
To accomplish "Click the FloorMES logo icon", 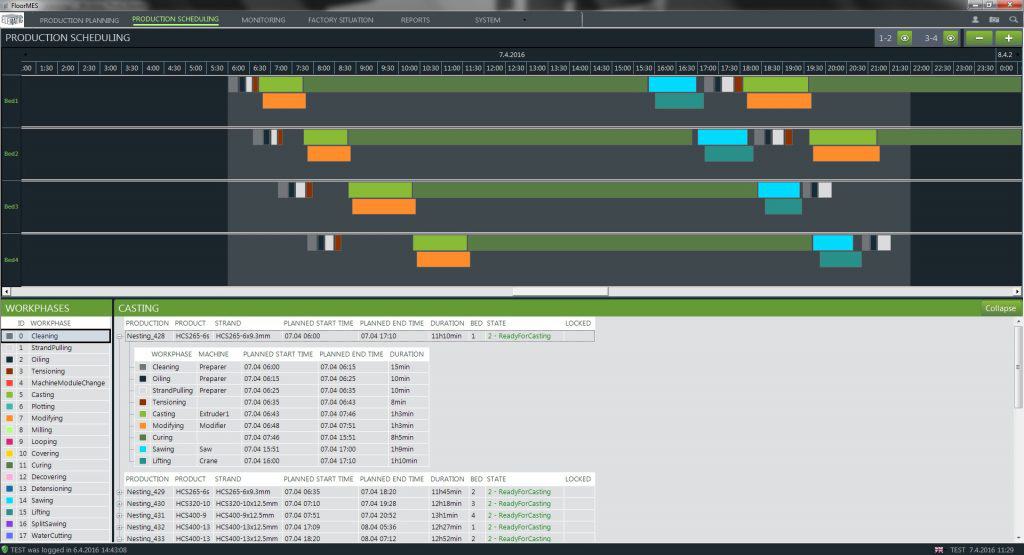I will tap(14, 20).
